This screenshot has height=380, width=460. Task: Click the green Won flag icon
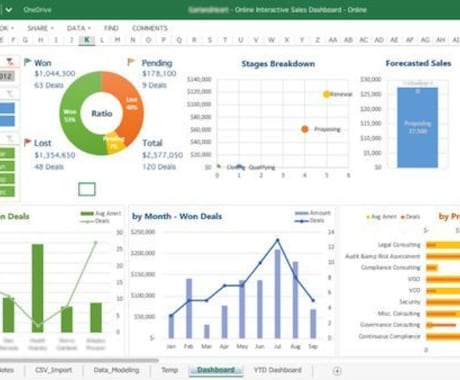tap(28, 62)
